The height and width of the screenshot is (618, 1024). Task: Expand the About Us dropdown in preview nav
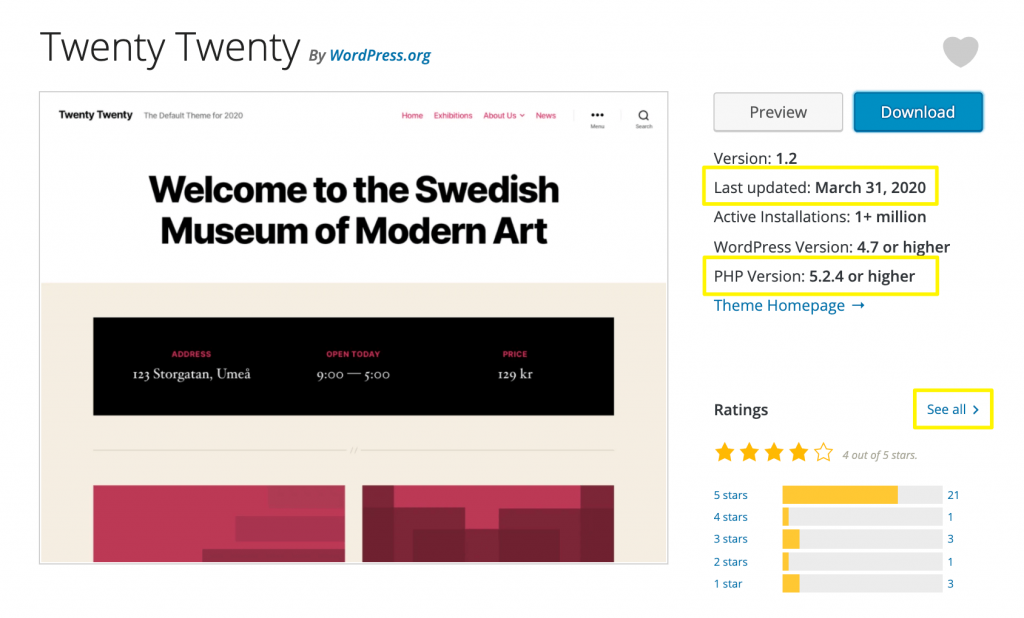503,115
